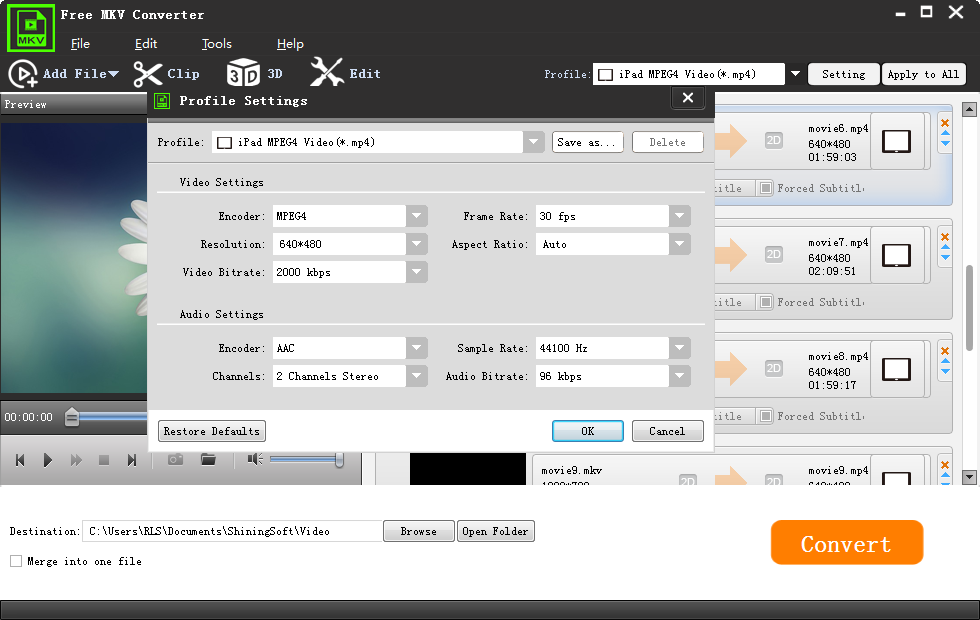Move movie8.mp4 down in the list
This screenshot has height=620, width=980.
[x=945, y=371]
